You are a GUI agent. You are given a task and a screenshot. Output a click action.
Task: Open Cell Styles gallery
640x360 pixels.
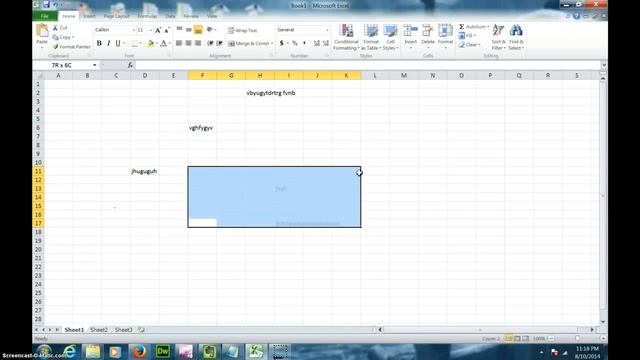390,37
